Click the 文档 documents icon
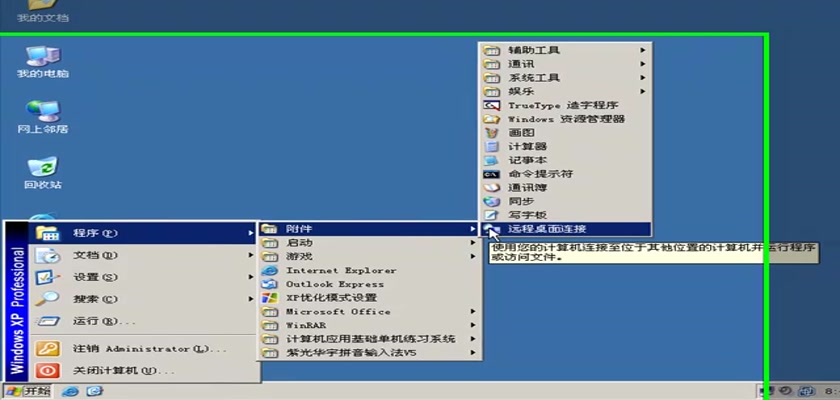The width and height of the screenshot is (840, 400). click(47, 255)
